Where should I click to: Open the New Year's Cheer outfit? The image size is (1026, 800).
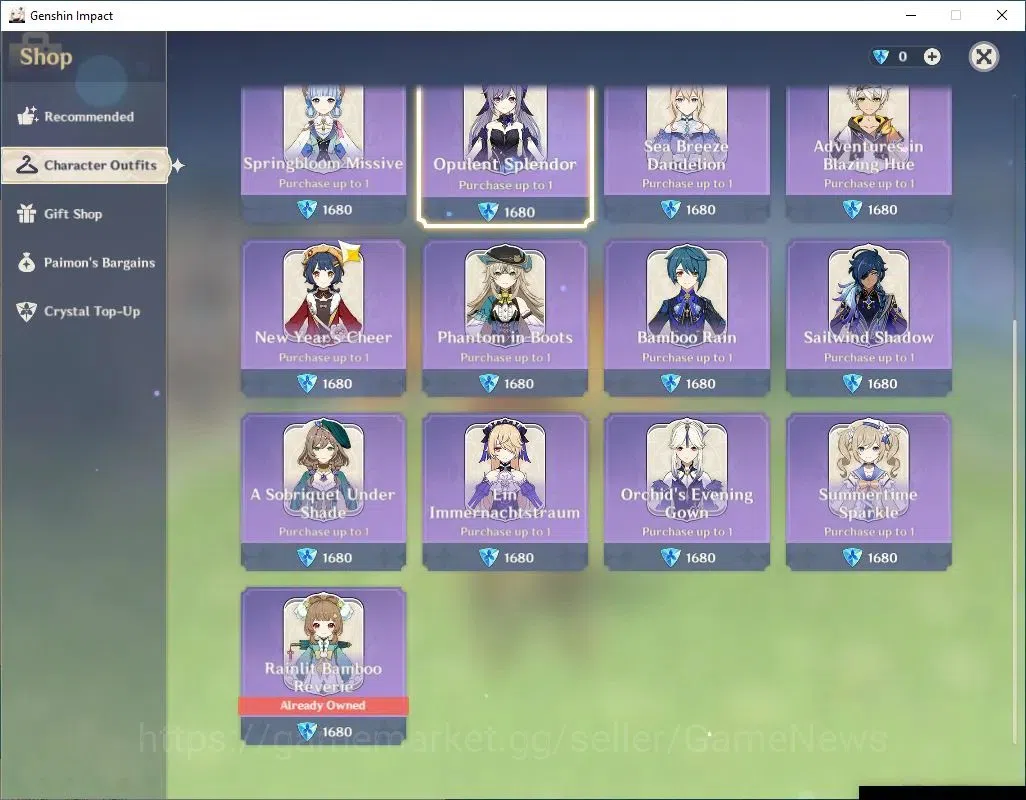(x=323, y=318)
